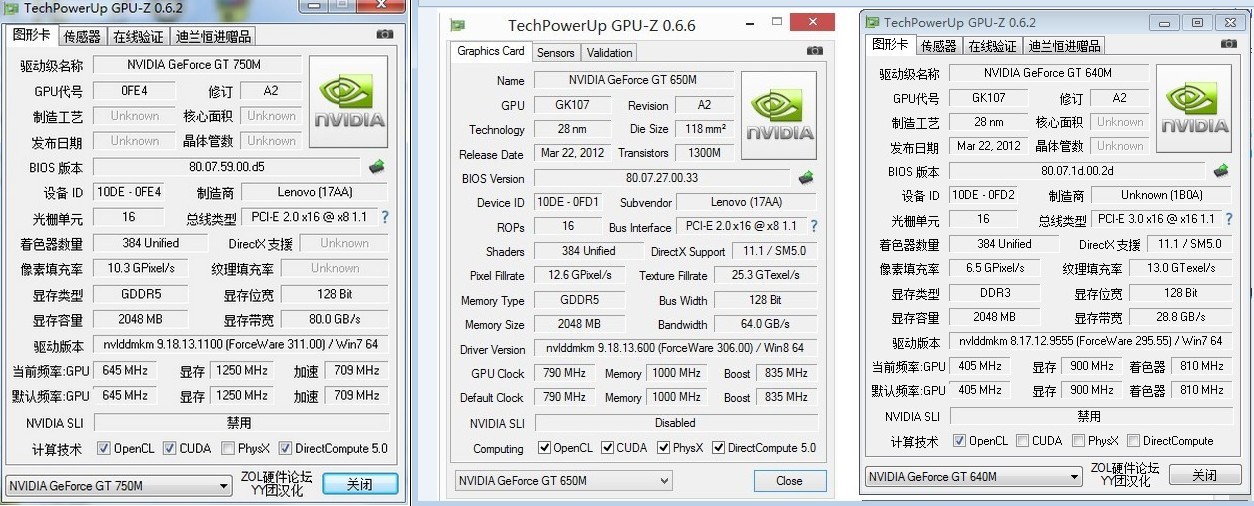1254x506 pixels.
Task: Open GPU selector dropdown showing GeForce GT 640M
Action: pyautogui.click(x=974, y=477)
